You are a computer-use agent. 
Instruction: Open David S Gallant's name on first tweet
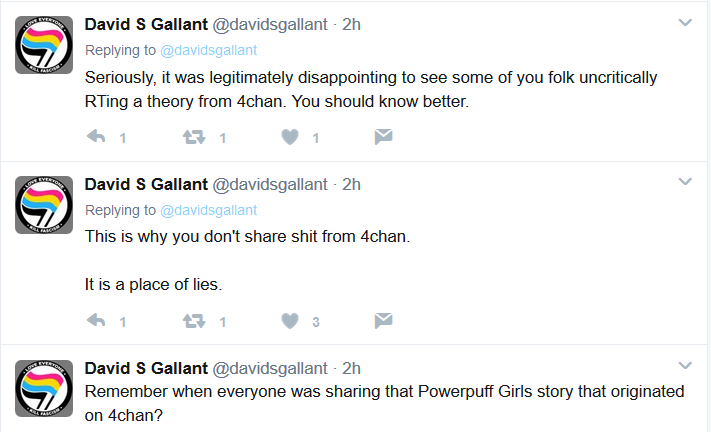[146, 24]
